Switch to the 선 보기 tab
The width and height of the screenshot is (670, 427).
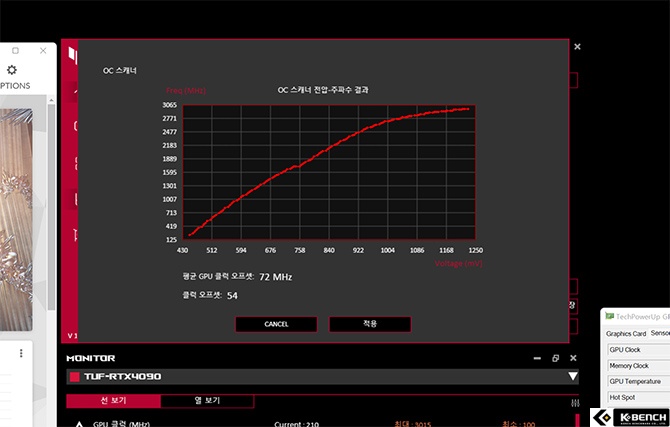(x=113, y=400)
